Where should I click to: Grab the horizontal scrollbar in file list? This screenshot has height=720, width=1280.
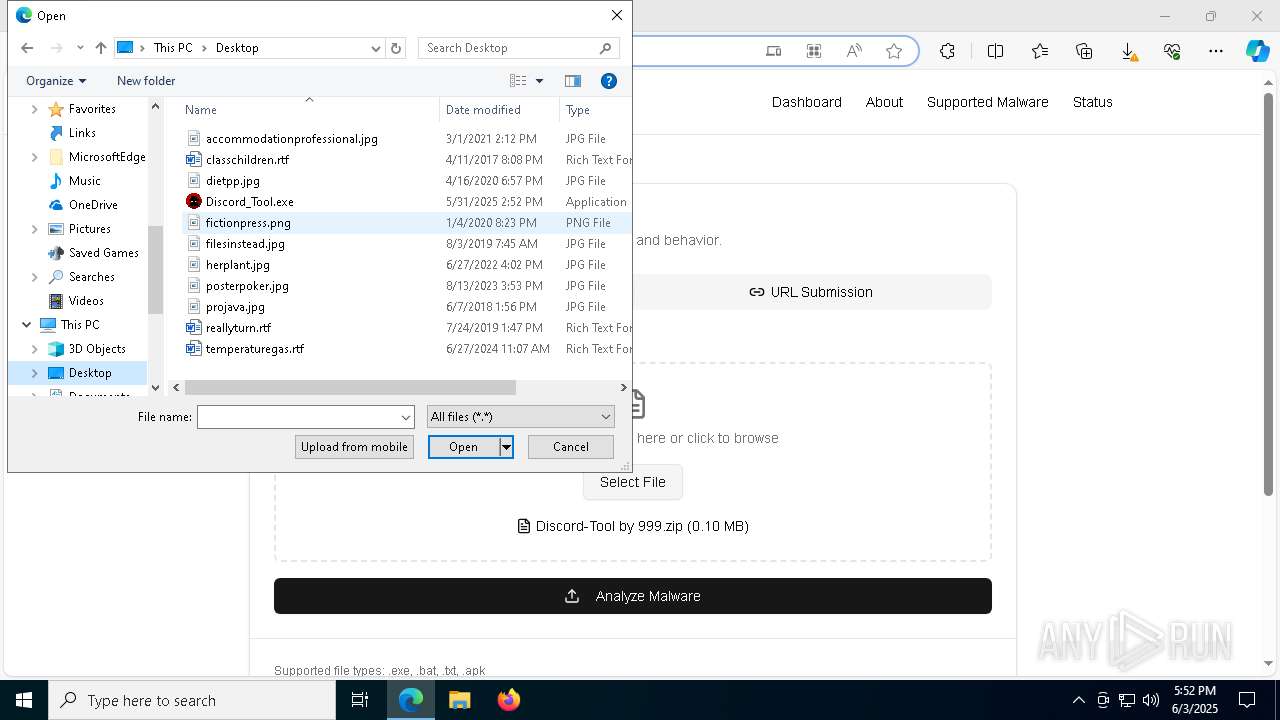350,387
